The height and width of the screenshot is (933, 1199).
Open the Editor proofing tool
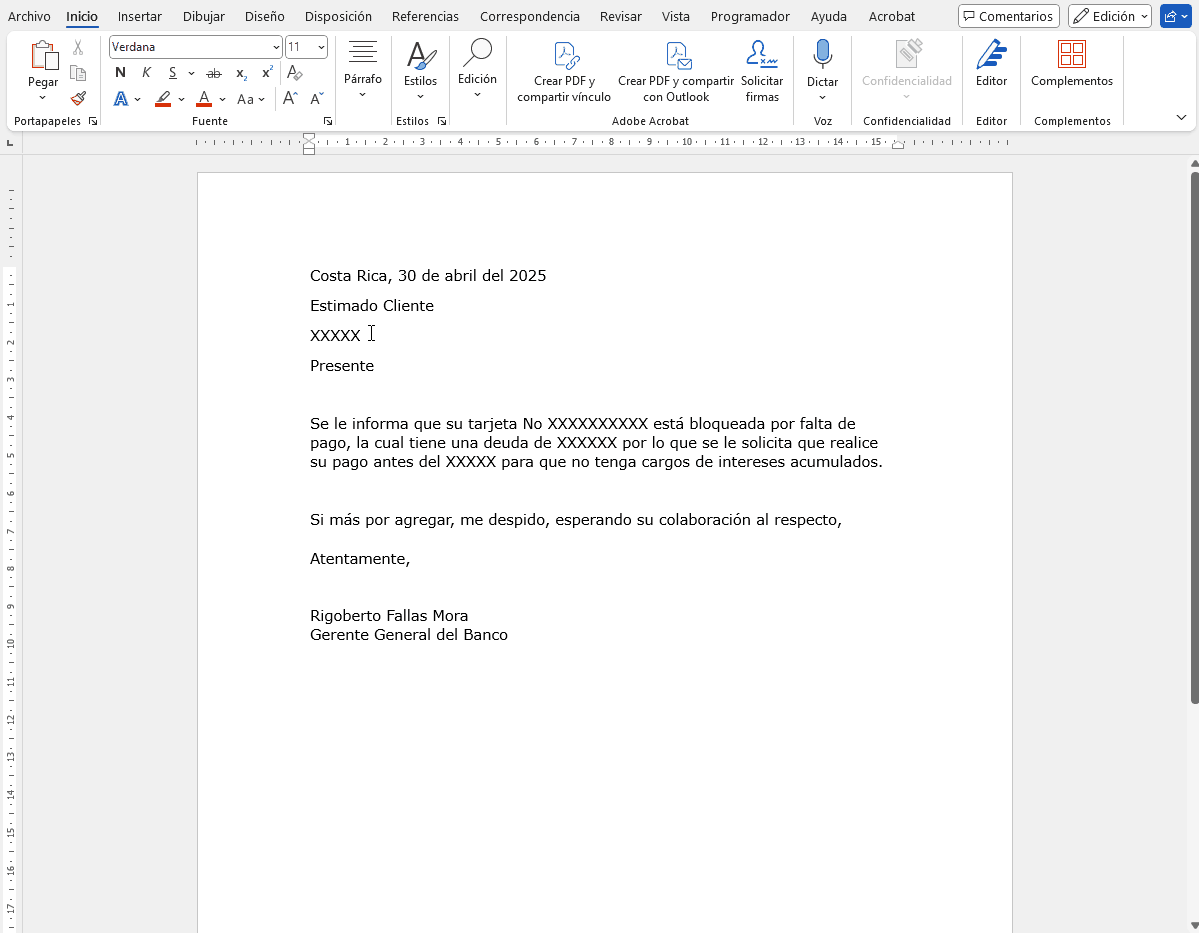991,64
